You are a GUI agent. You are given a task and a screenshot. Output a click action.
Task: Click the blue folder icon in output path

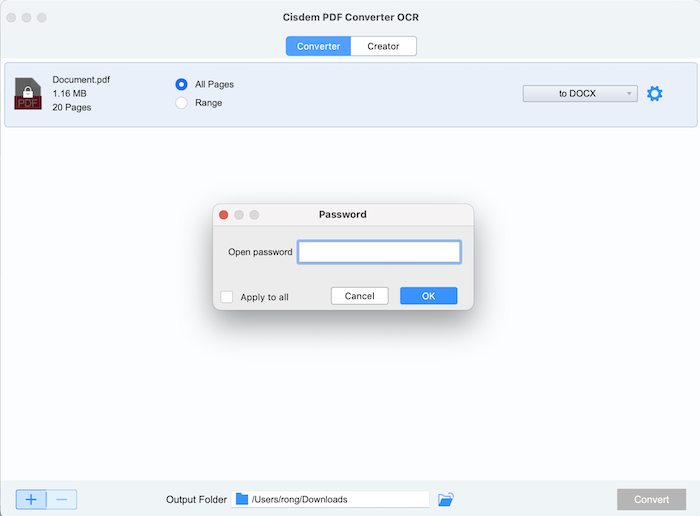click(x=242, y=499)
